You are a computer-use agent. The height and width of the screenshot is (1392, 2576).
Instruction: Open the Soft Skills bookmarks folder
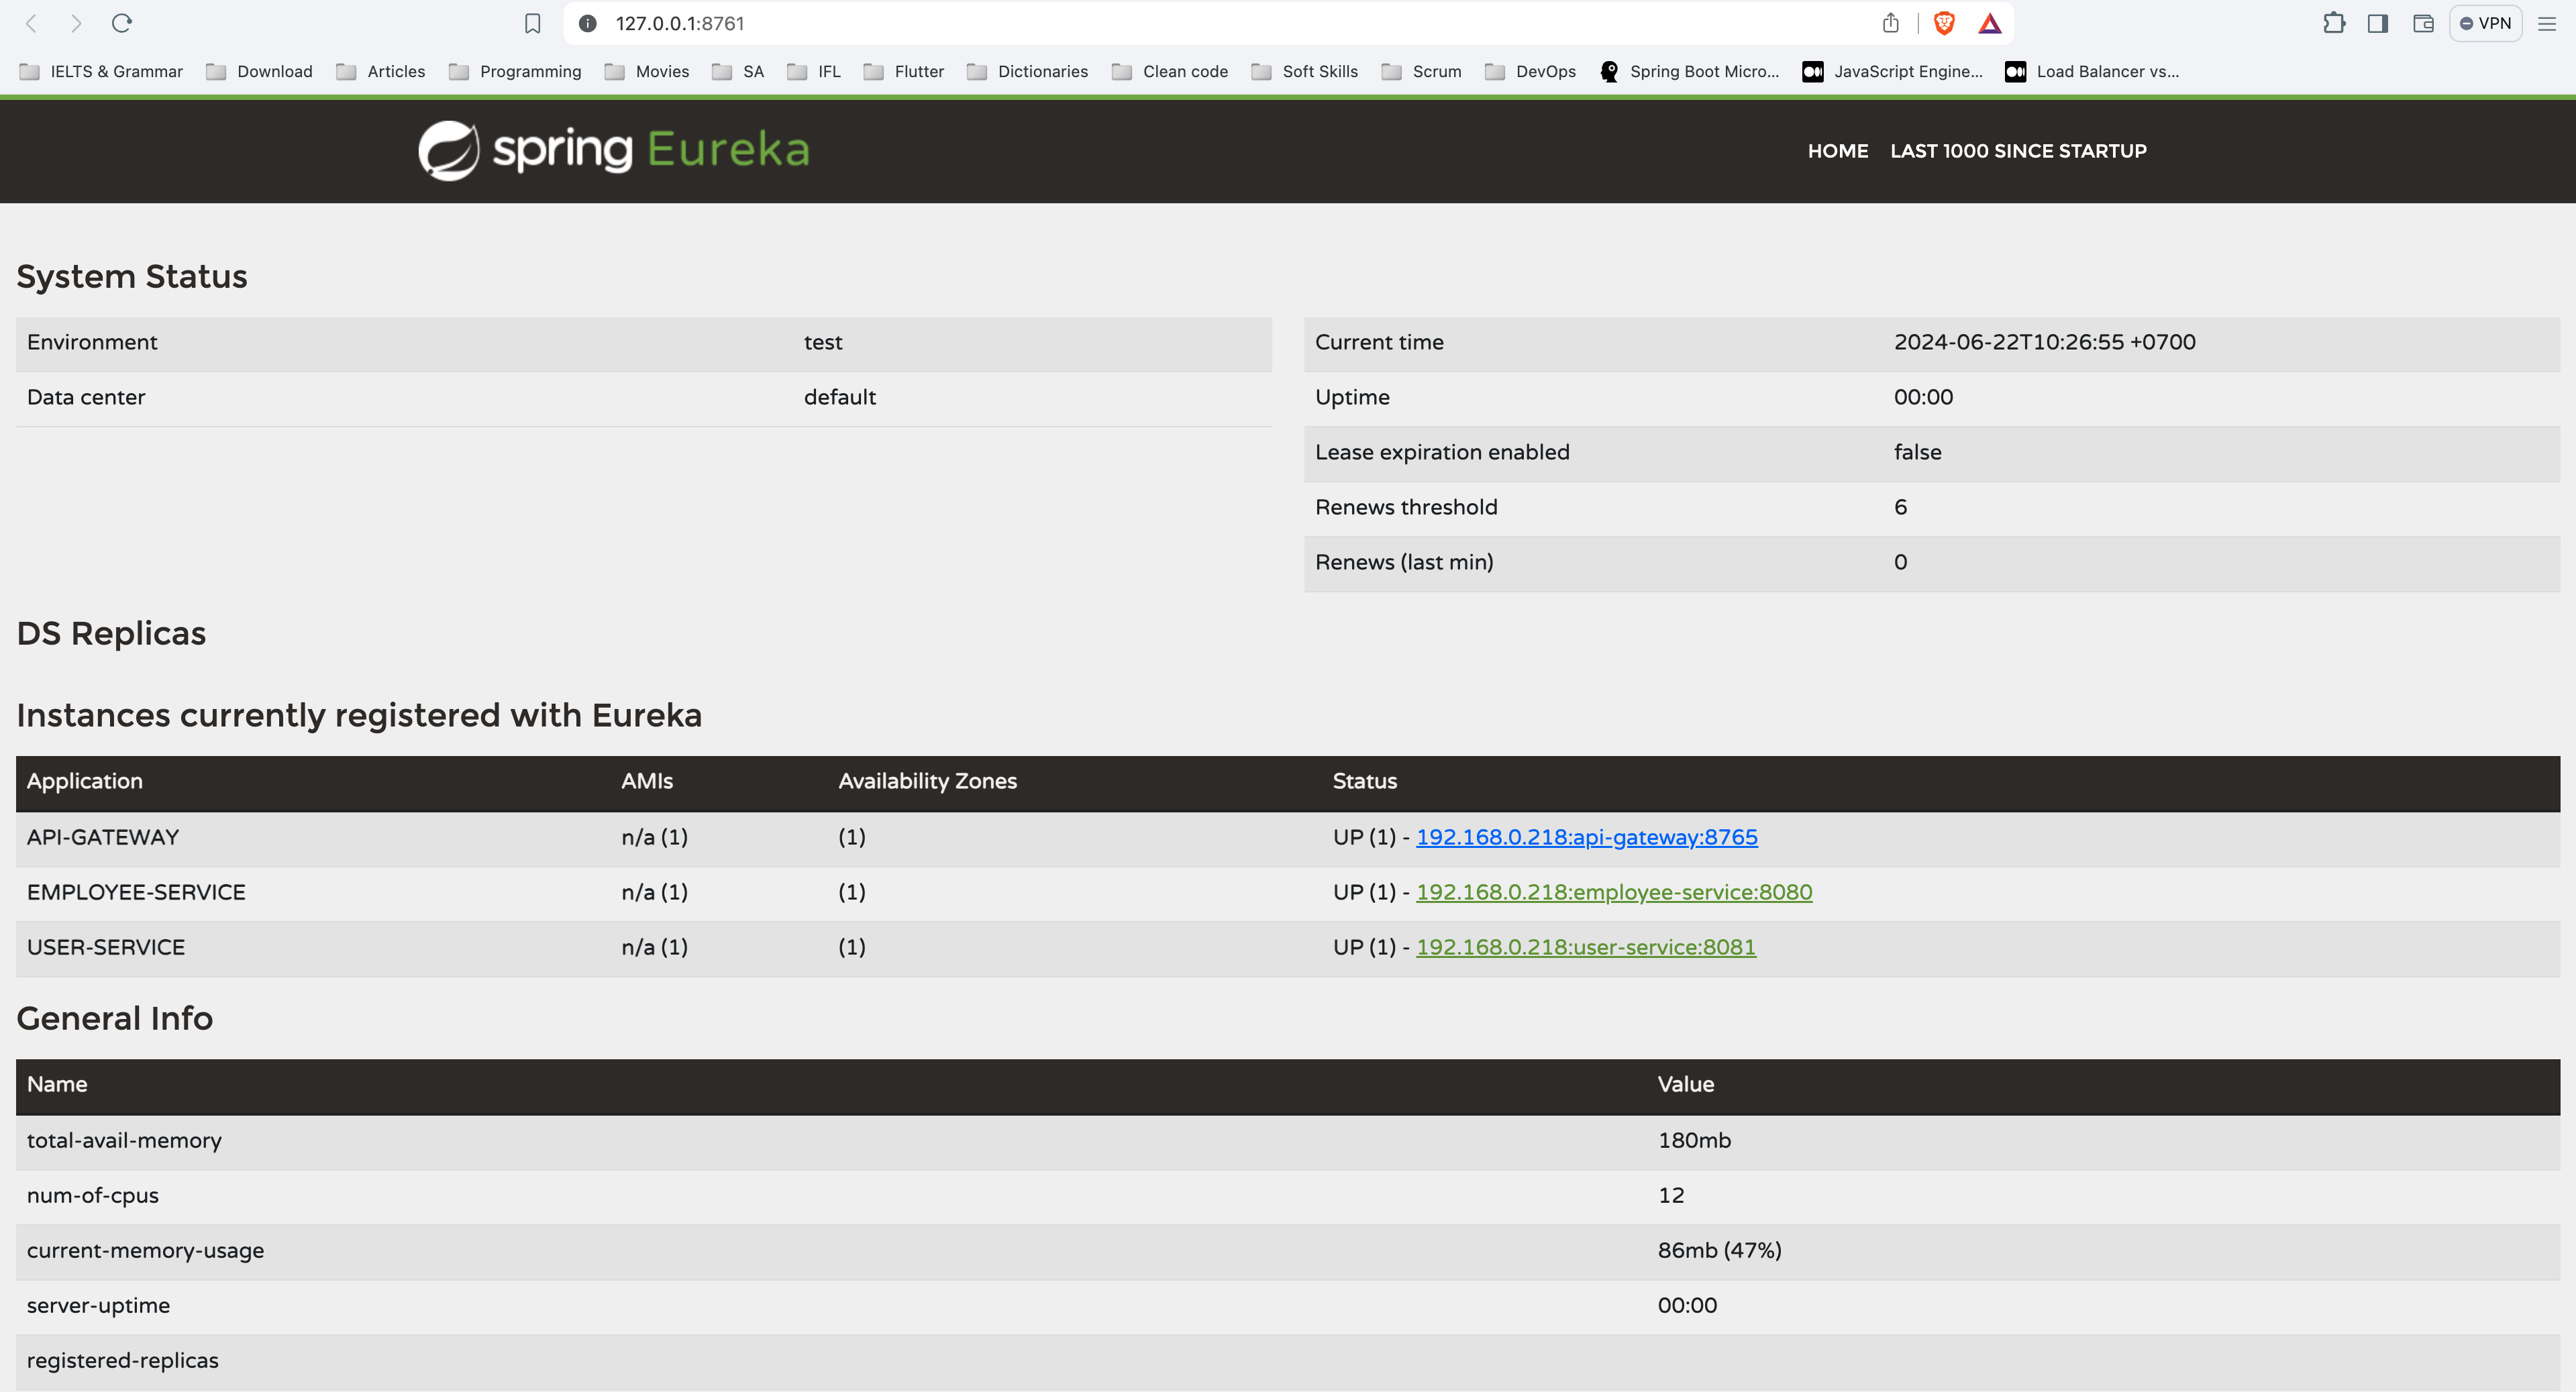[x=1305, y=71]
